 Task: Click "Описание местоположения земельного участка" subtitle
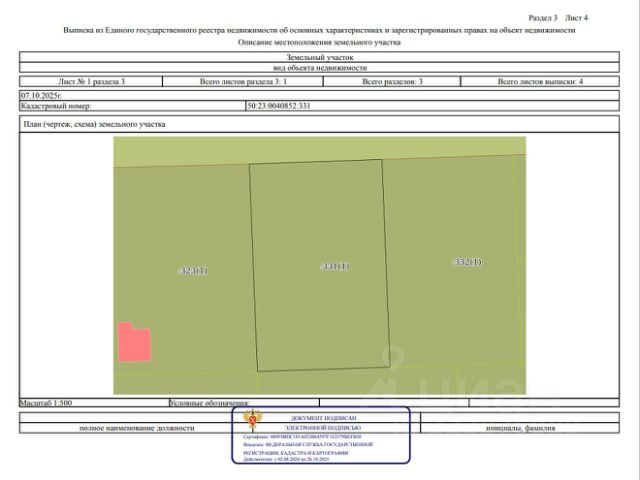tap(319, 42)
